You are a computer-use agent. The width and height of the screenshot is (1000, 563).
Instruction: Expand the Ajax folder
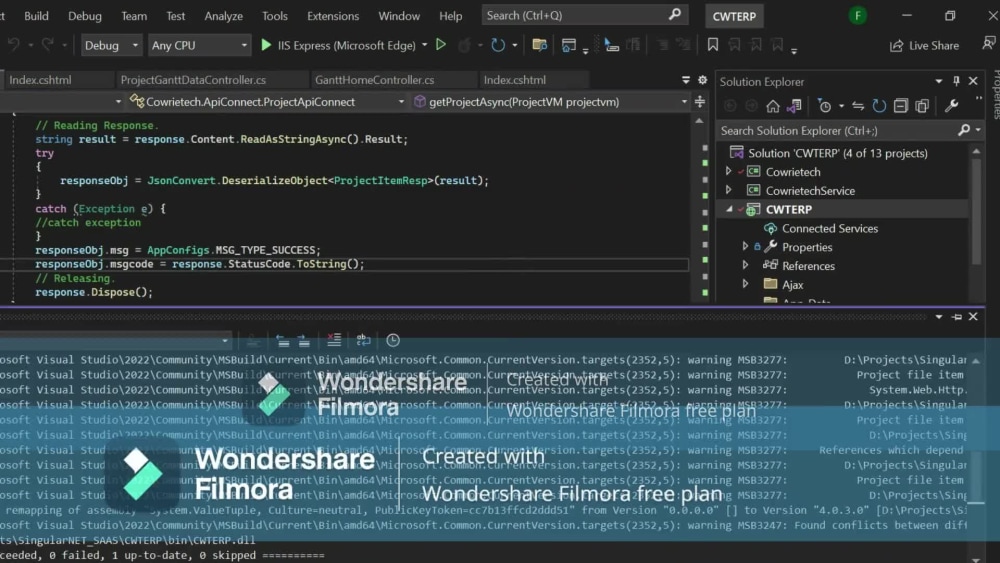point(745,284)
